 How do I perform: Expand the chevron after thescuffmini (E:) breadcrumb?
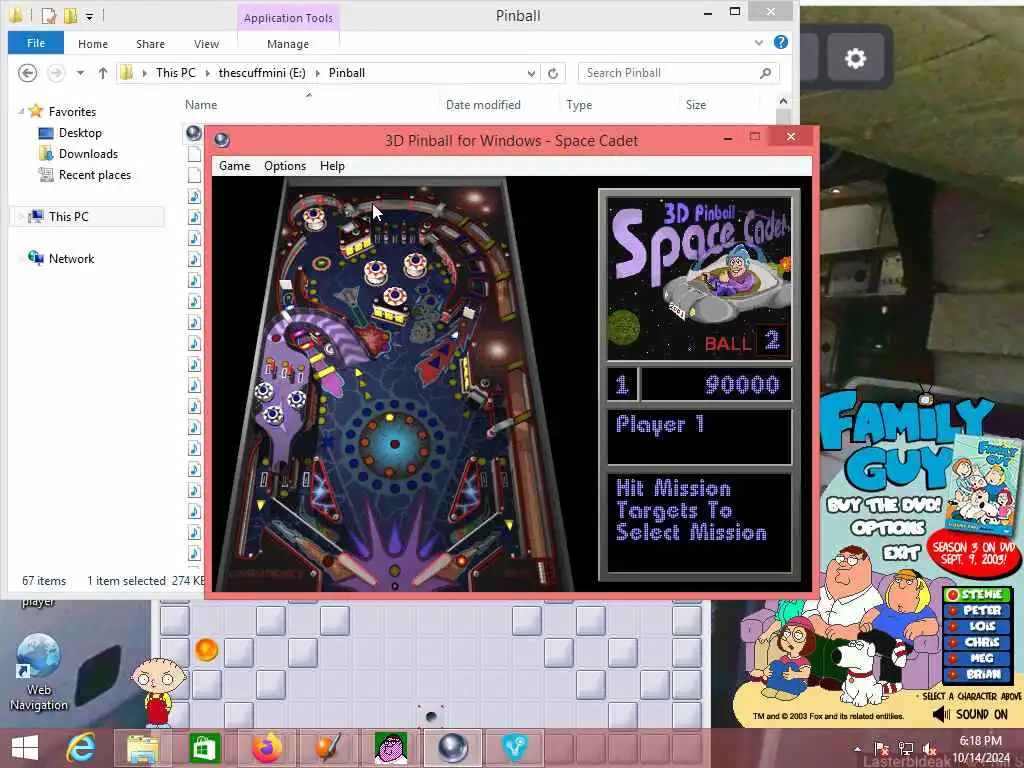[317, 73]
